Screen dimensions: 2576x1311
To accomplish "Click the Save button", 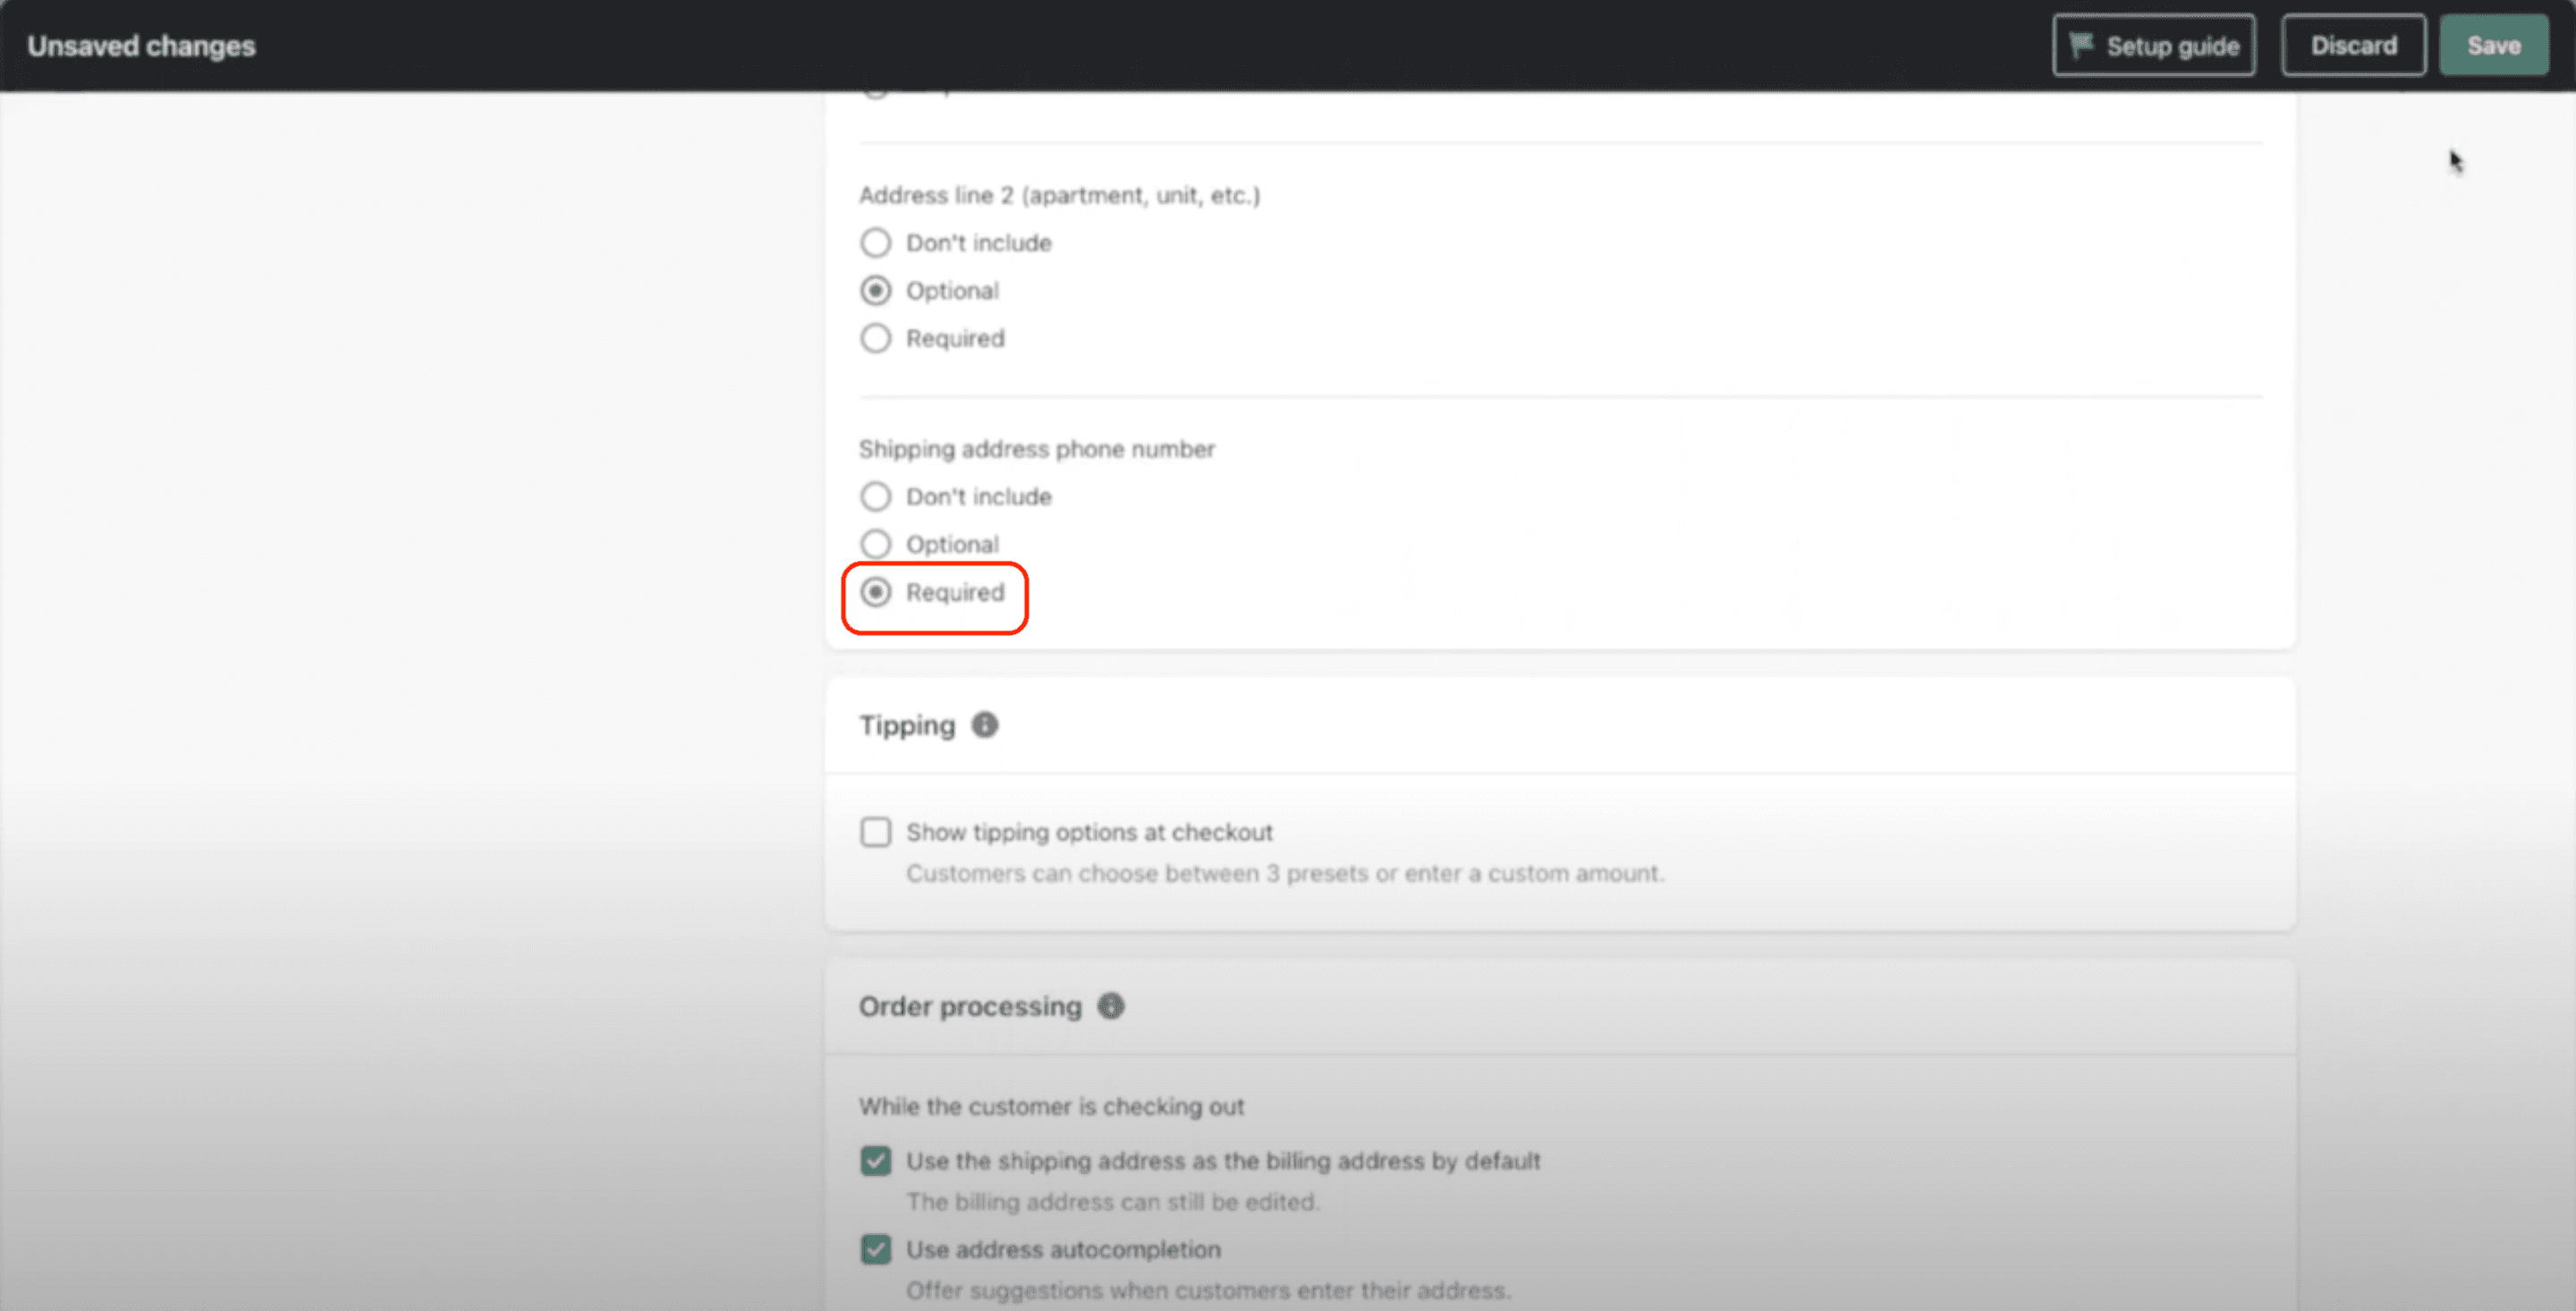I will tap(2493, 46).
